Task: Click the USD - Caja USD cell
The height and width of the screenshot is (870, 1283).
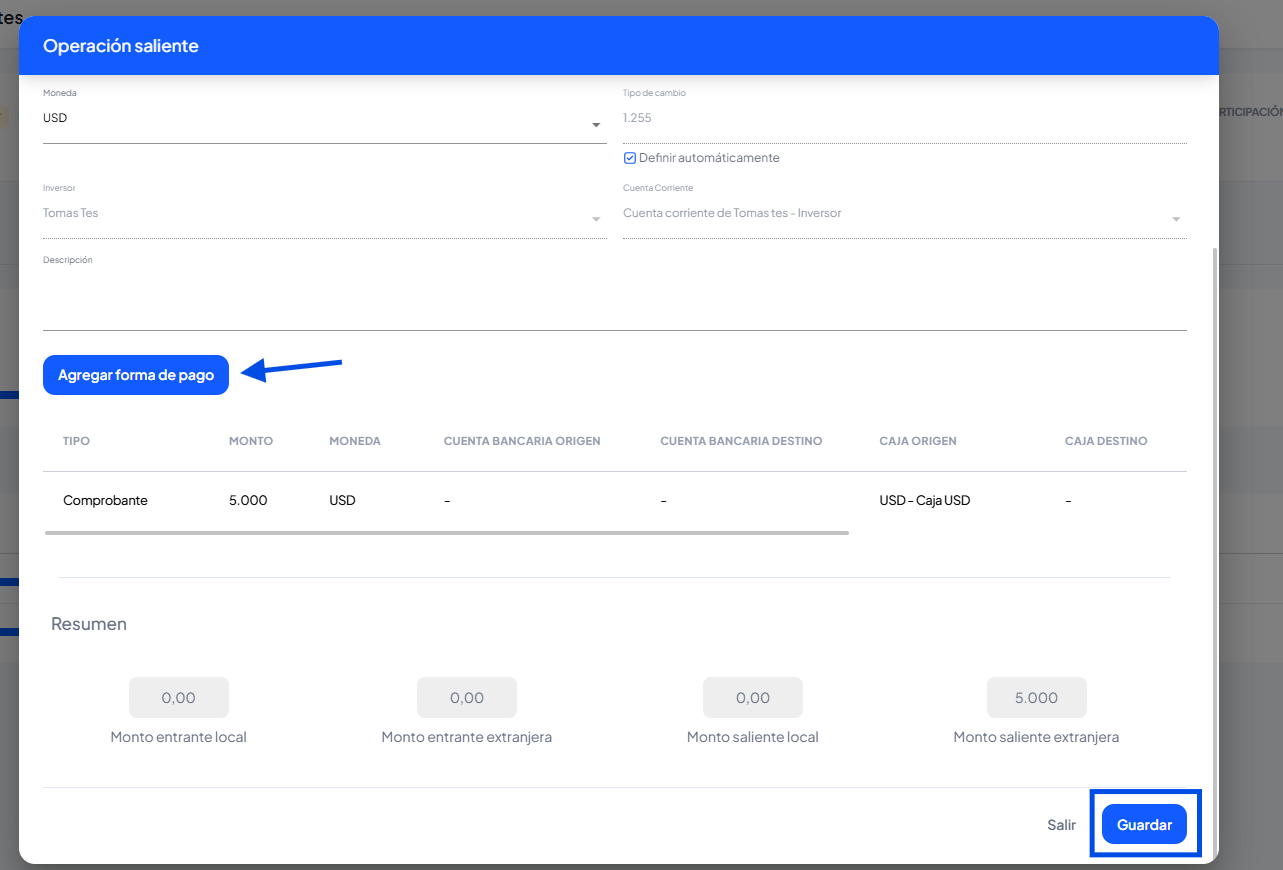Action: (x=924, y=500)
